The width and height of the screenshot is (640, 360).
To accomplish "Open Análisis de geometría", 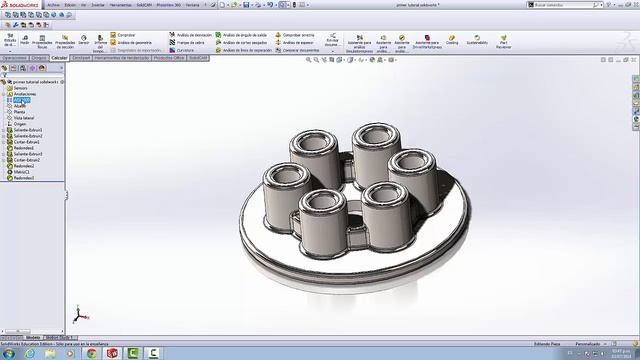I will pos(131,42).
